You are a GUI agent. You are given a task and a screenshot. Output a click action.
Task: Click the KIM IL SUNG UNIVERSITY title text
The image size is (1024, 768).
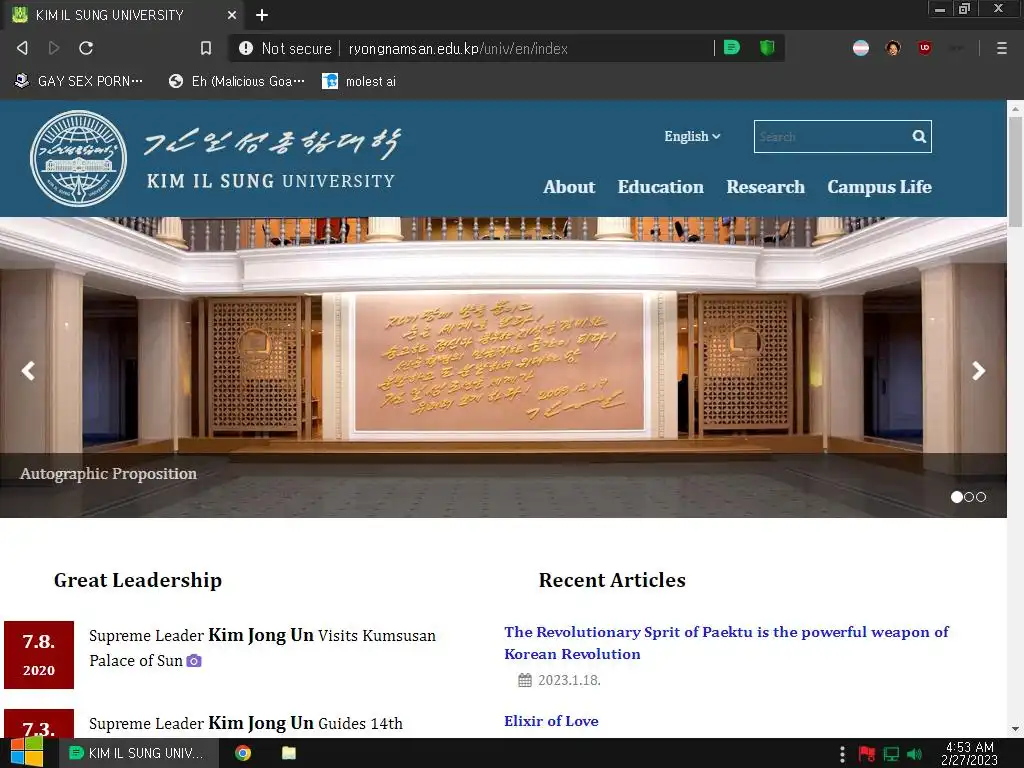pyautogui.click(x=270, y=181)
